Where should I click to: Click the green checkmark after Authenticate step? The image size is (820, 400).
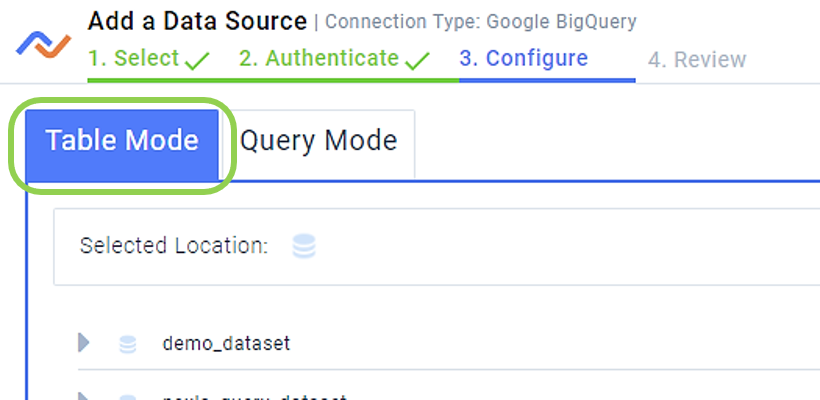click(417, 61)
